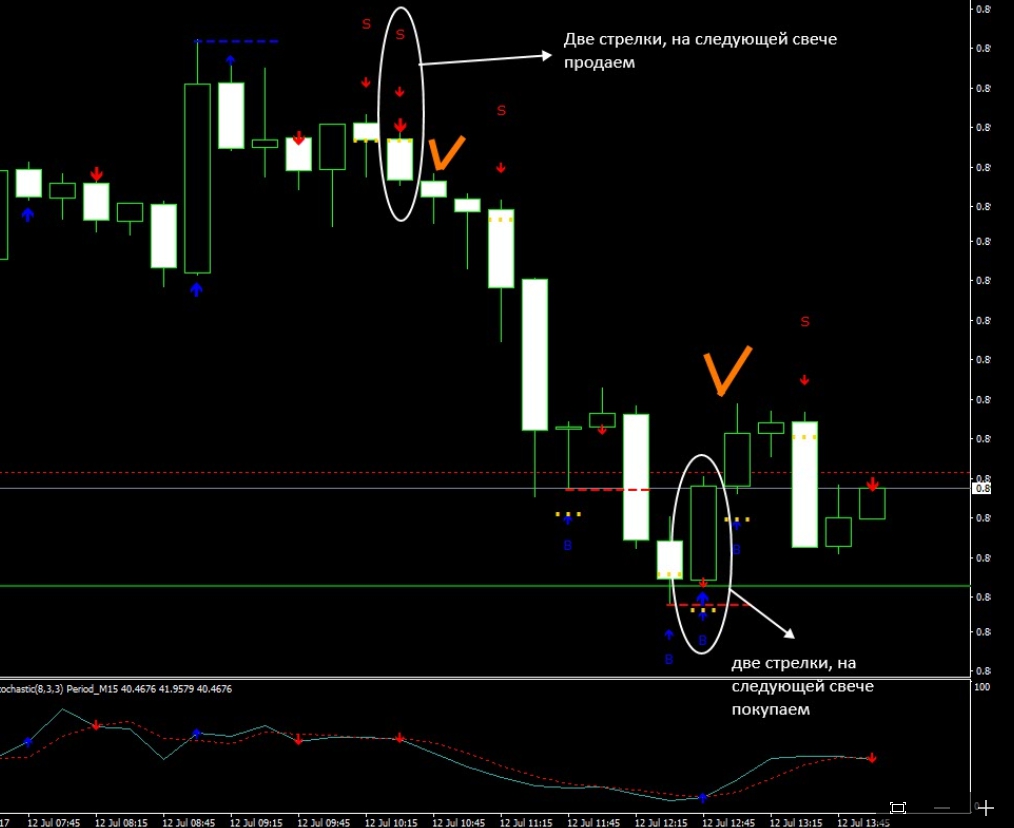Select the blue dashed line at the chart high
Image resolution: width=1014 pixels, height=828 pixels.
[237, 41]
